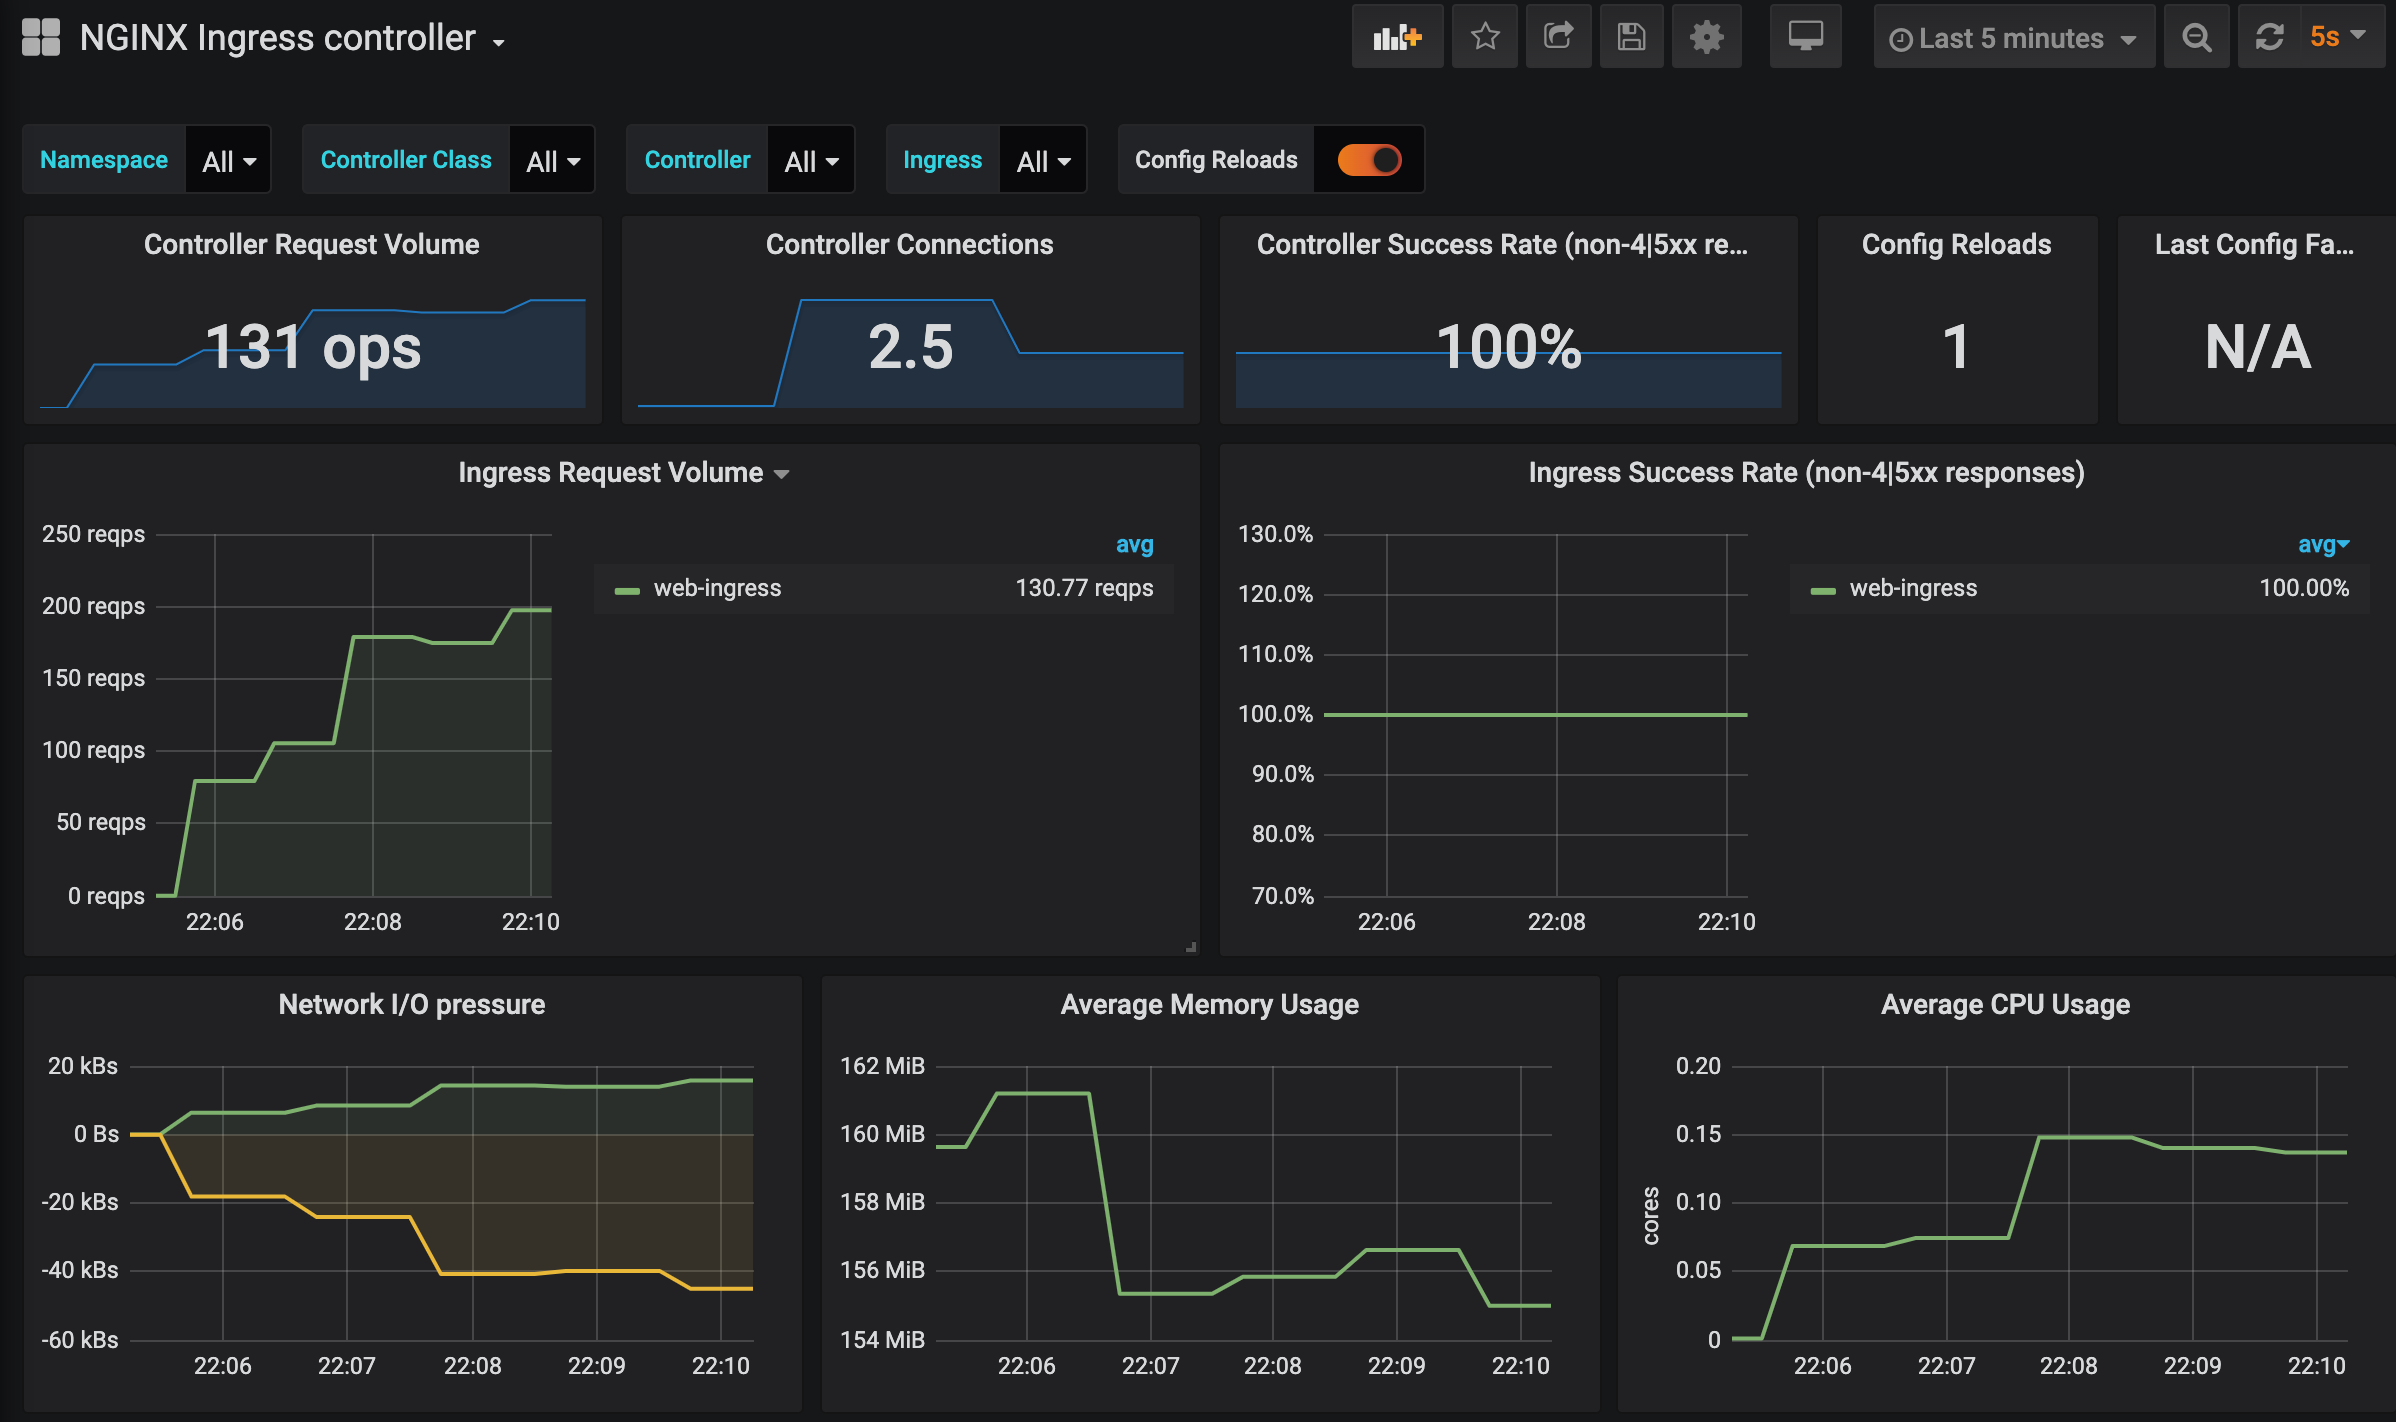Click the Add panel icon
The width and height of the screenshot is (2396, 1422).
pos(1397,38)
